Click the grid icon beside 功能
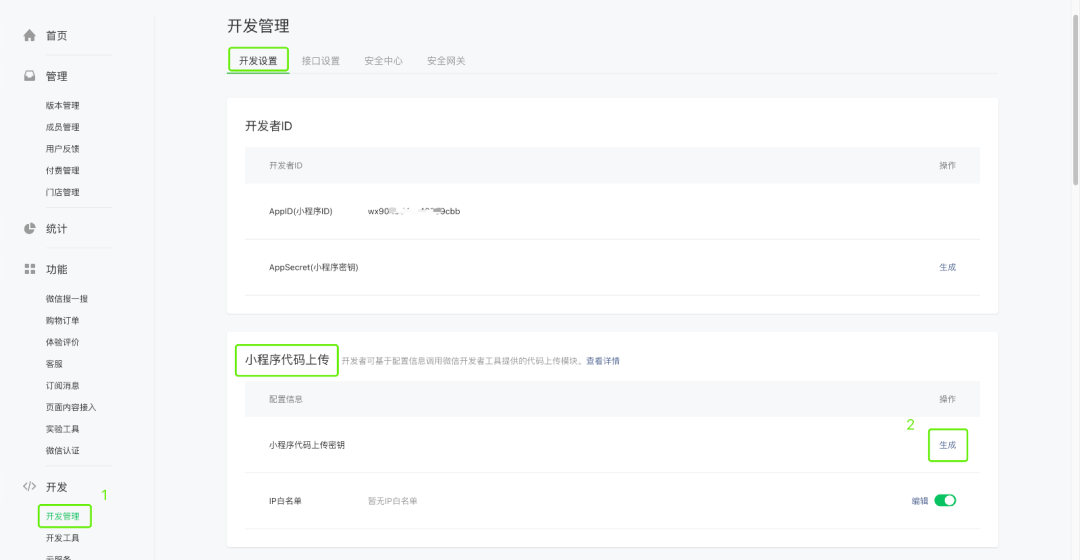The width and height of the screenshot is (1080, 560). pyautogui.click(x=30, y=269)
